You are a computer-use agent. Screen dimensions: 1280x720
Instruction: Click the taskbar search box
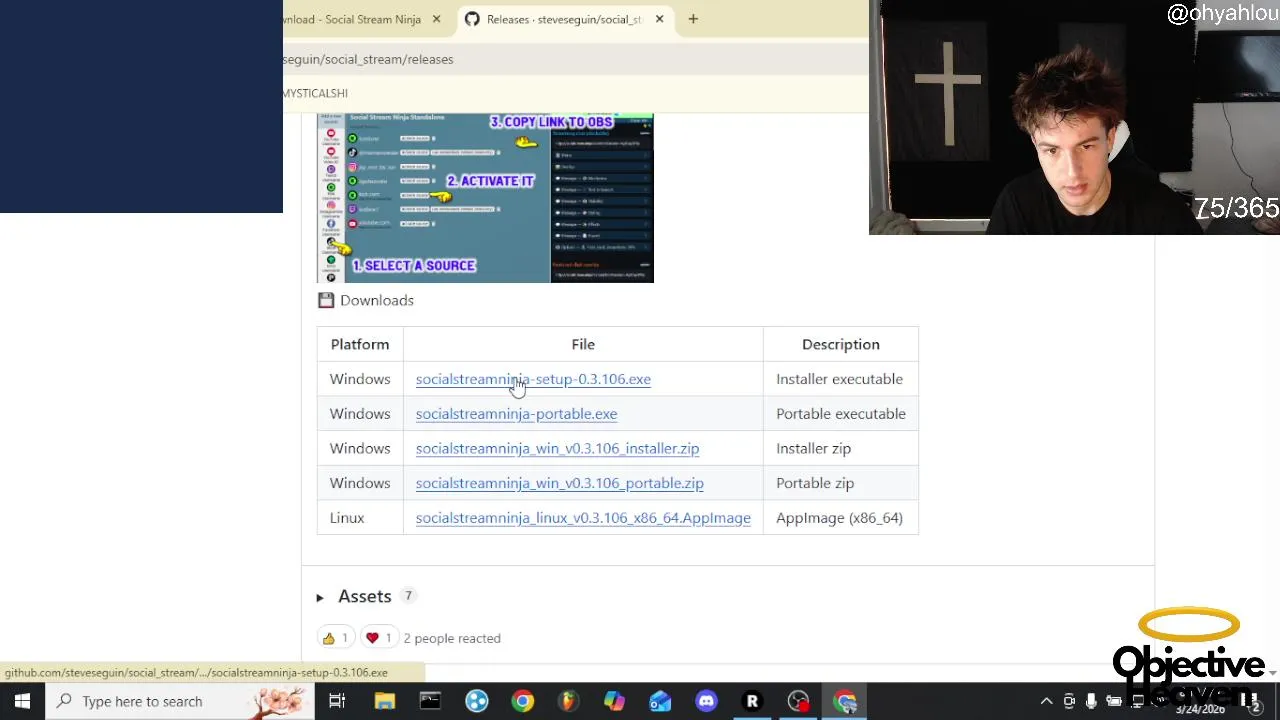click(180, 701)
